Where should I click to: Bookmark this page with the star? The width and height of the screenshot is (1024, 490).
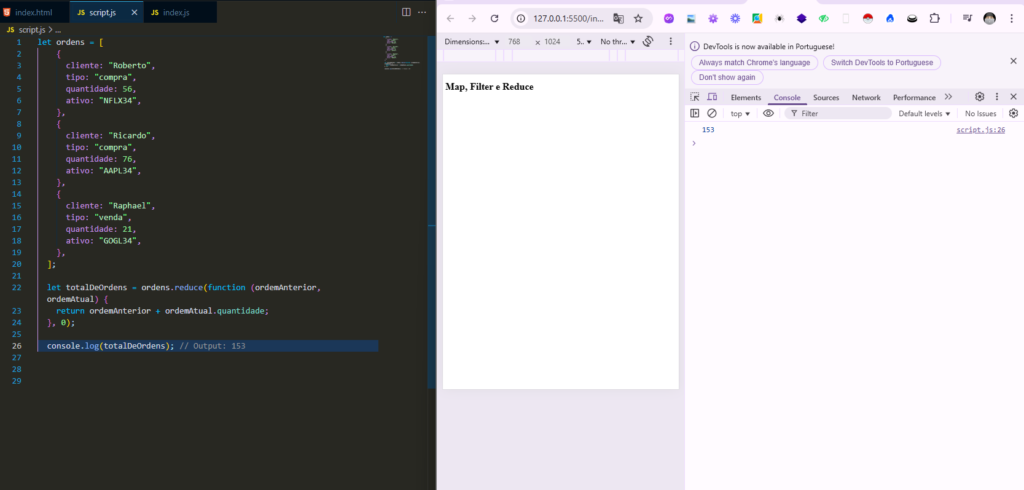pos(638,18)
